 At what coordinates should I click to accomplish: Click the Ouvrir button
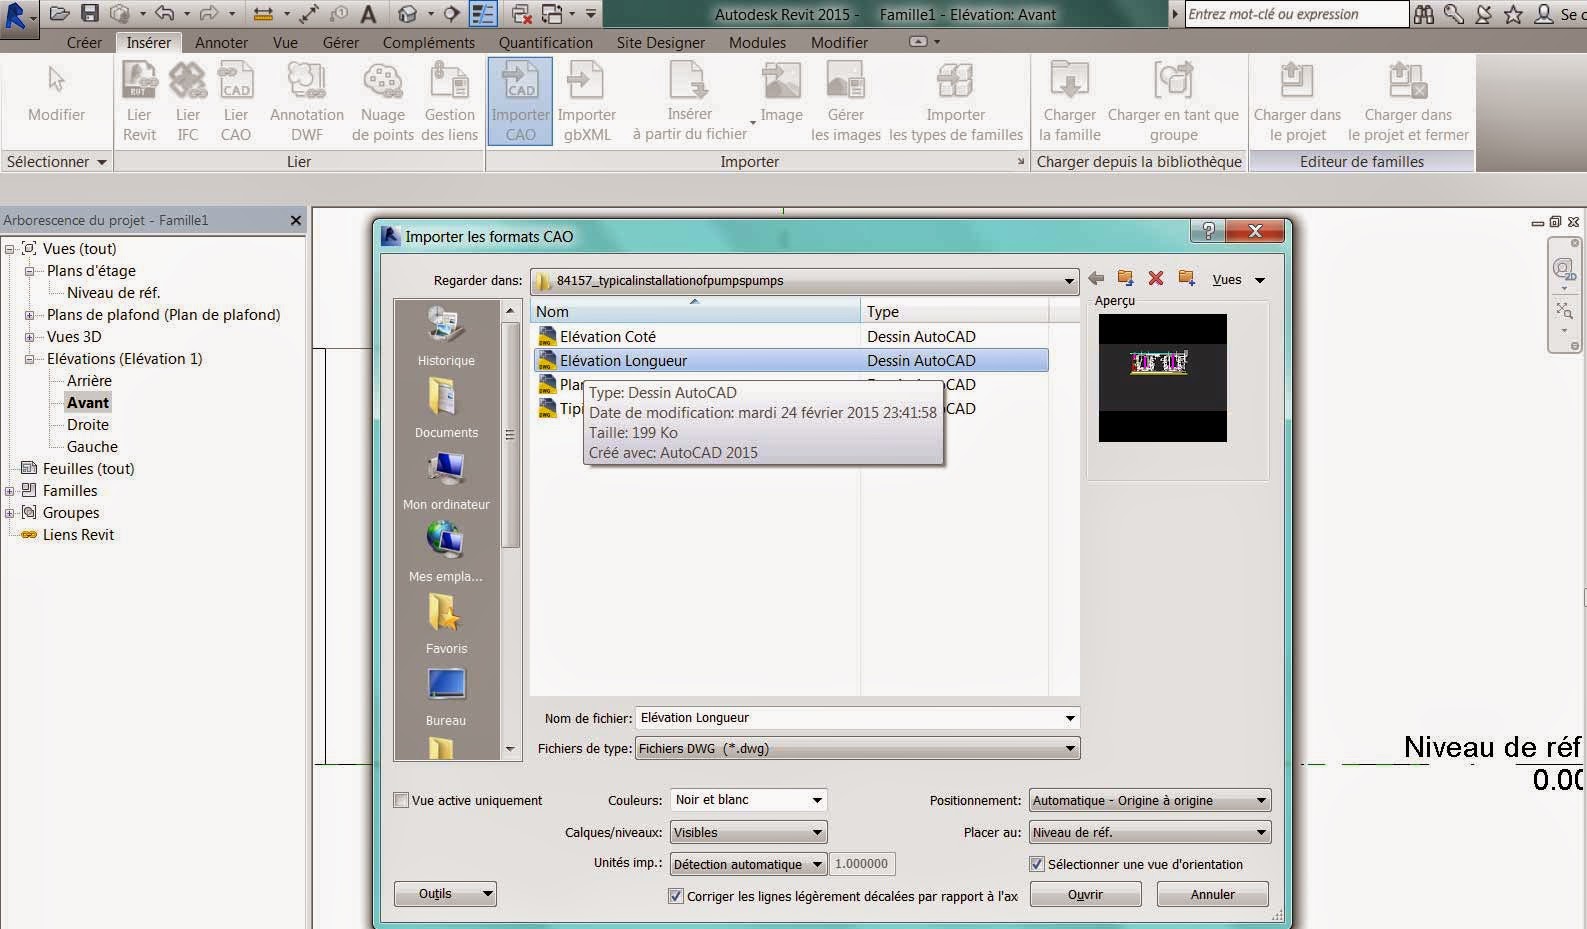[x=1085, y=894]
